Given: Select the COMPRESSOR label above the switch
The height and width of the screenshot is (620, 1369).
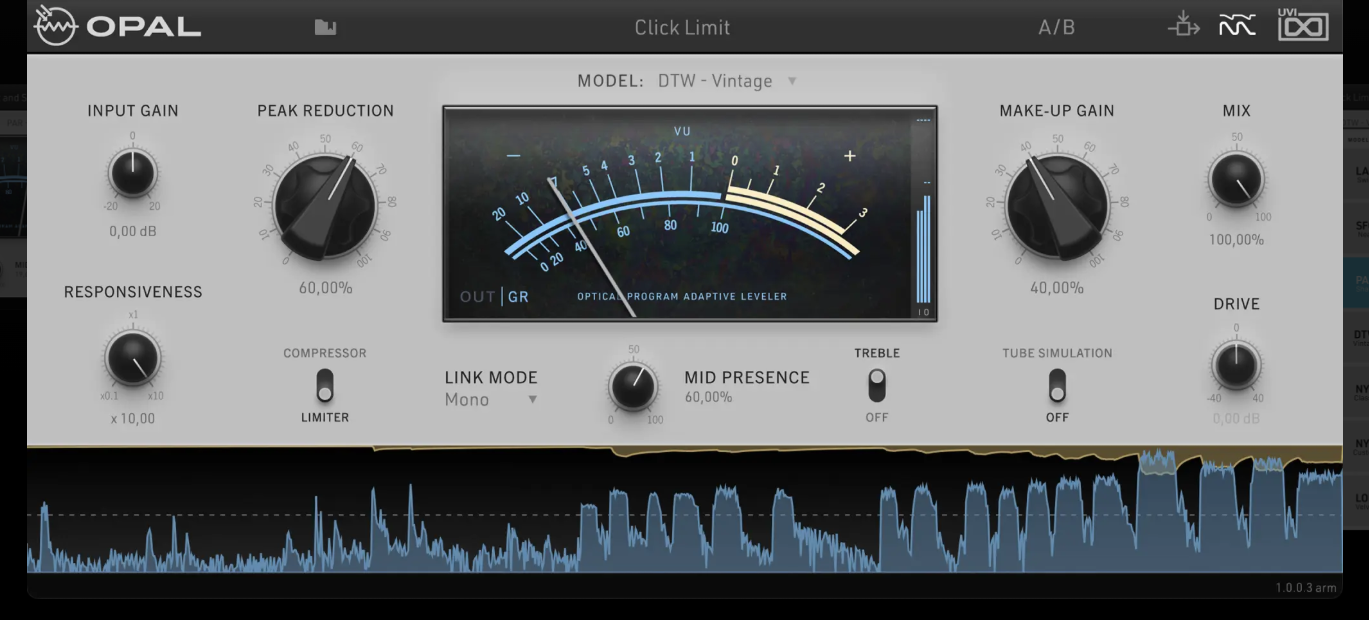Looking at the screenshot, I should 325,353.
